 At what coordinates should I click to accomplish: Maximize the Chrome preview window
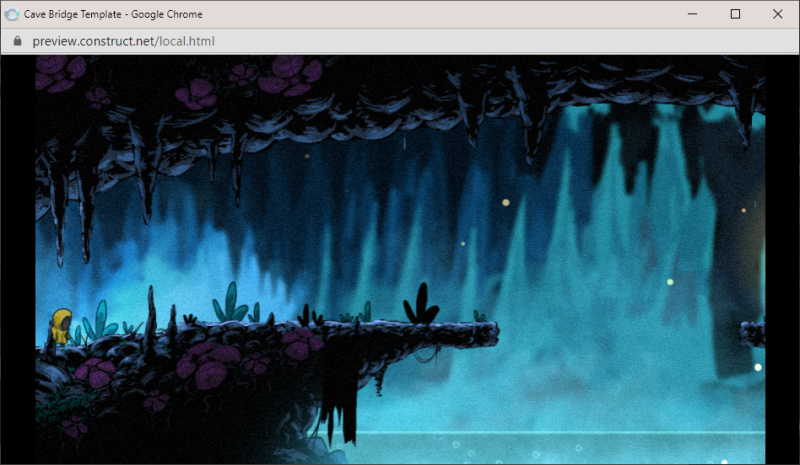[x=735, y=14]
